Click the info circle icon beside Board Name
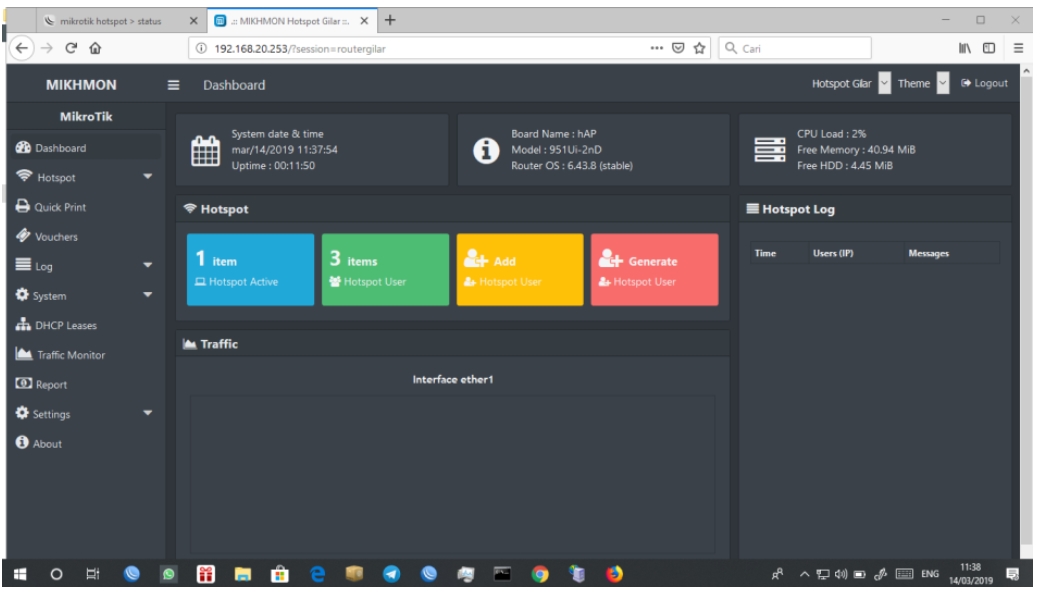 point(486,150)
